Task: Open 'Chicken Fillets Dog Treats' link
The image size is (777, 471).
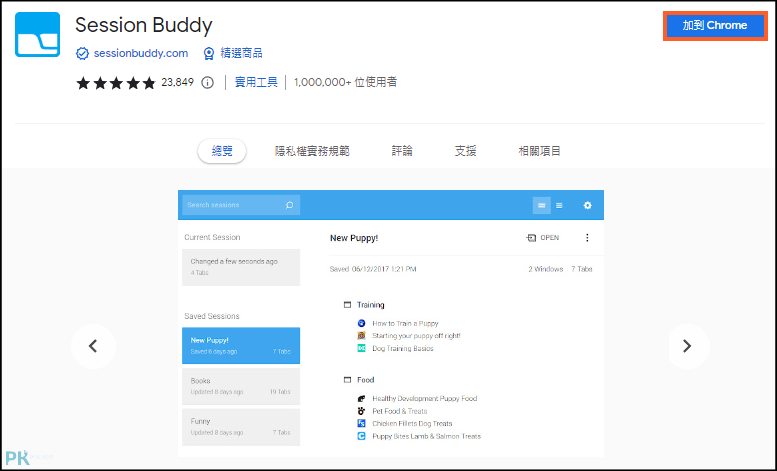Action: click(x=412, y=423)
